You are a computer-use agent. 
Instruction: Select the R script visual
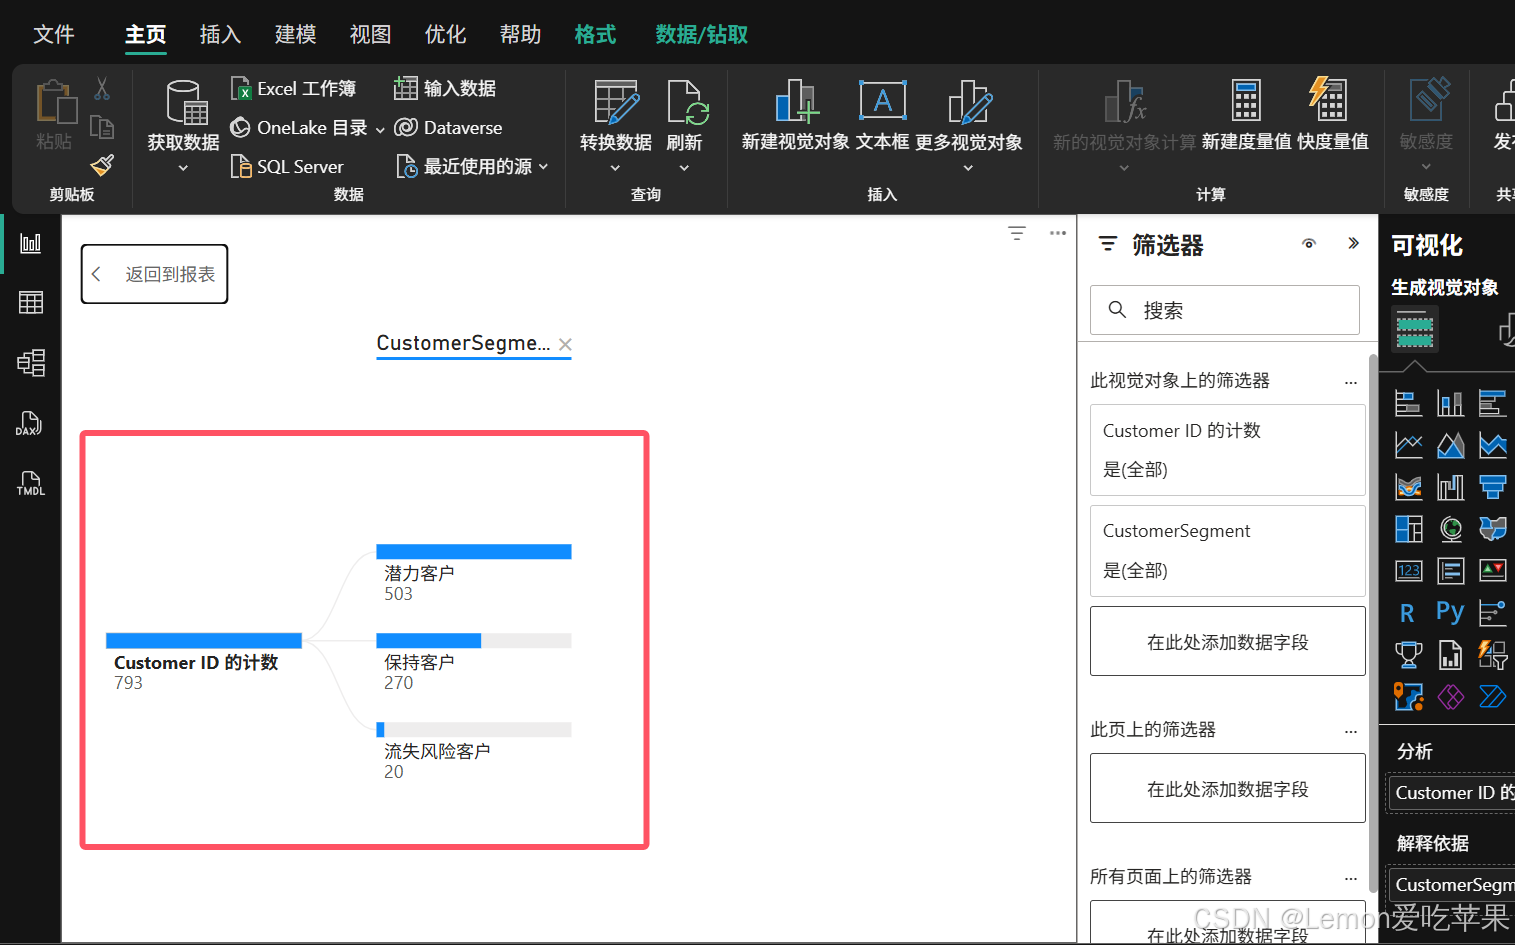[x=1407, y=612]
